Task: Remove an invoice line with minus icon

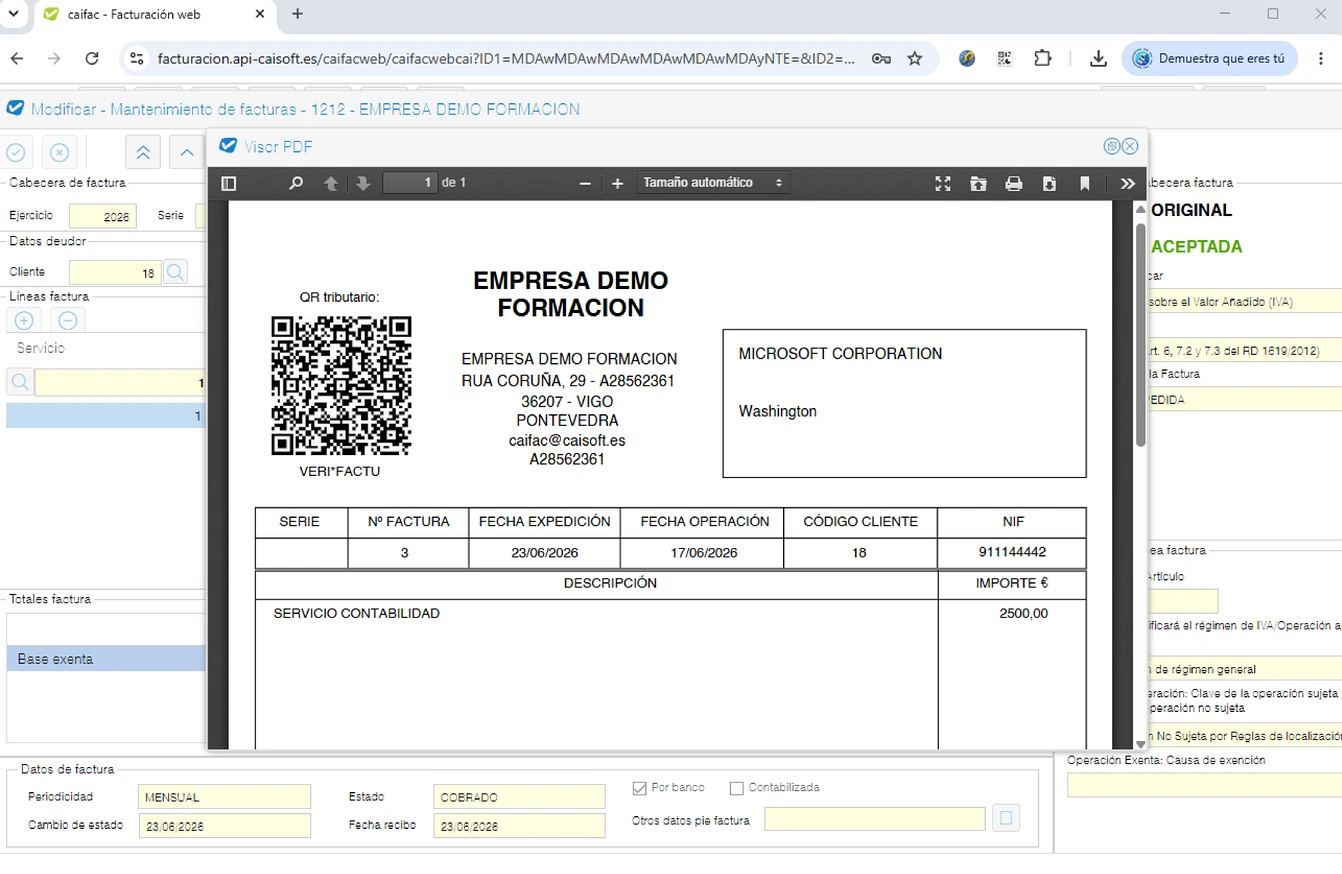Action: click(68, 321)
